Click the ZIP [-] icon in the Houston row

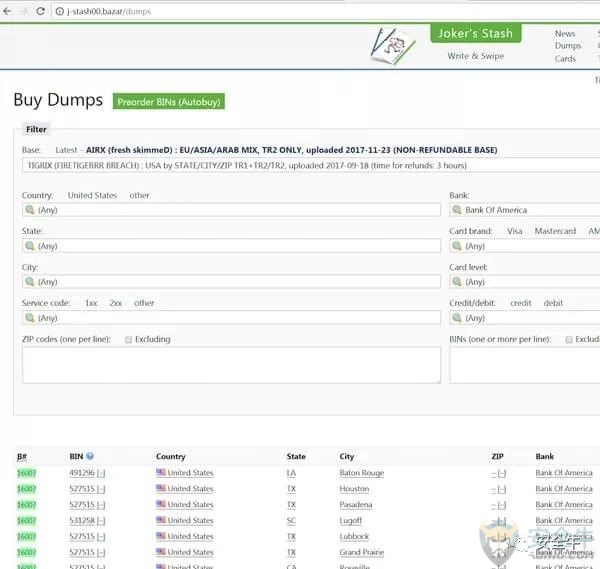(502, 489)
